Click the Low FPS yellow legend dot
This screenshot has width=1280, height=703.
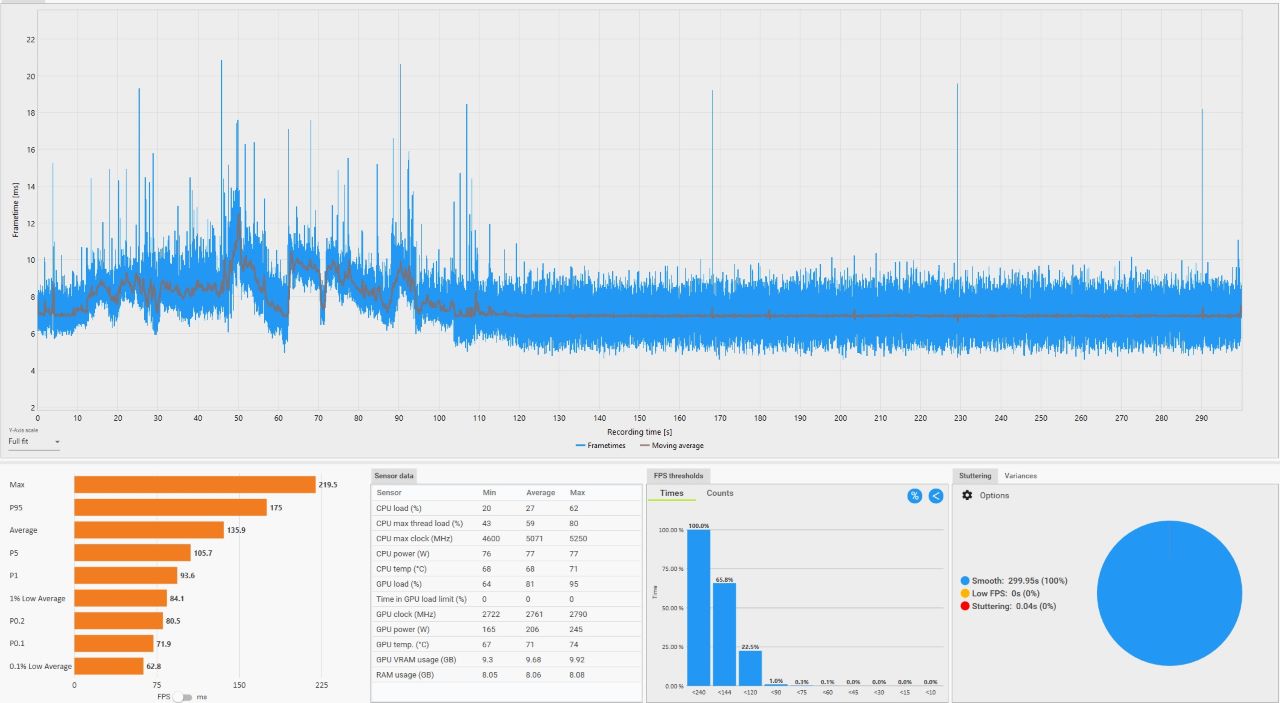click(965, 593)
